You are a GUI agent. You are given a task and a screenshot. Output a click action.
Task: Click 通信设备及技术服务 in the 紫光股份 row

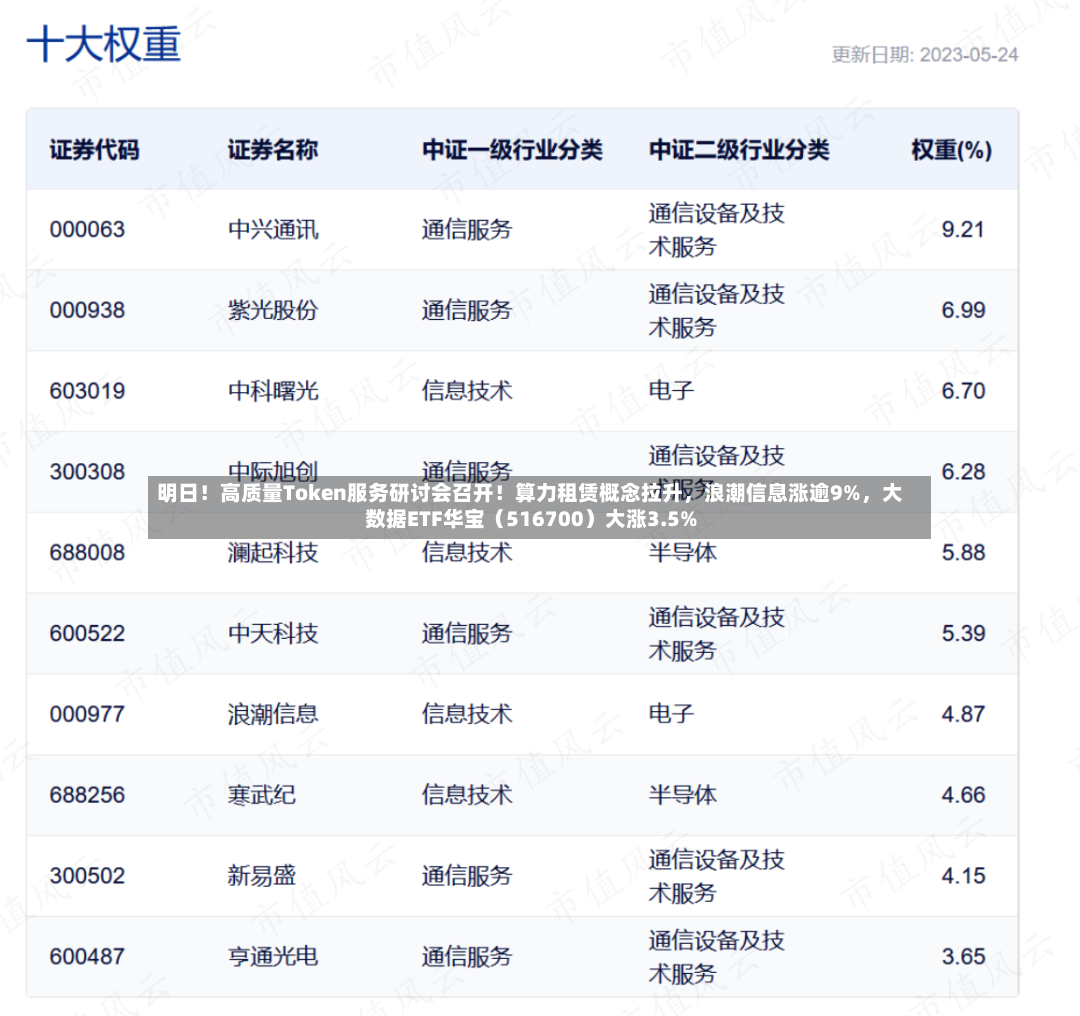716,310
